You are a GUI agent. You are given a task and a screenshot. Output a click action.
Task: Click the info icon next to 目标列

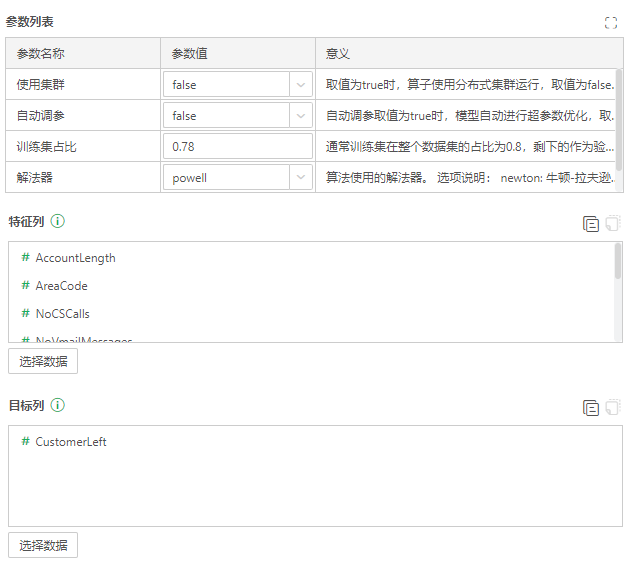(58, 405)
